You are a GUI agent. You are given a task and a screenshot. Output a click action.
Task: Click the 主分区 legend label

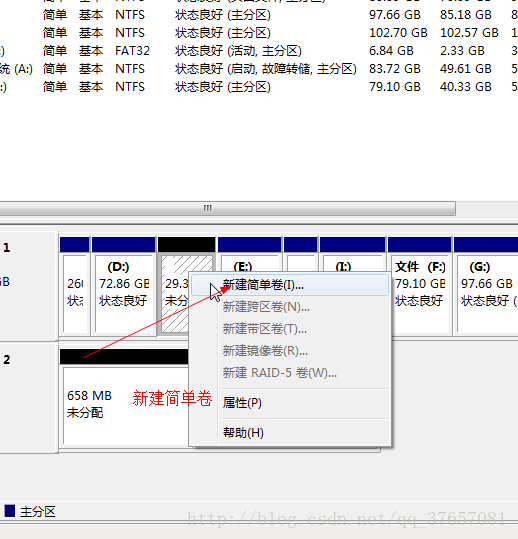pyautogui.click(x=38, y=512)
